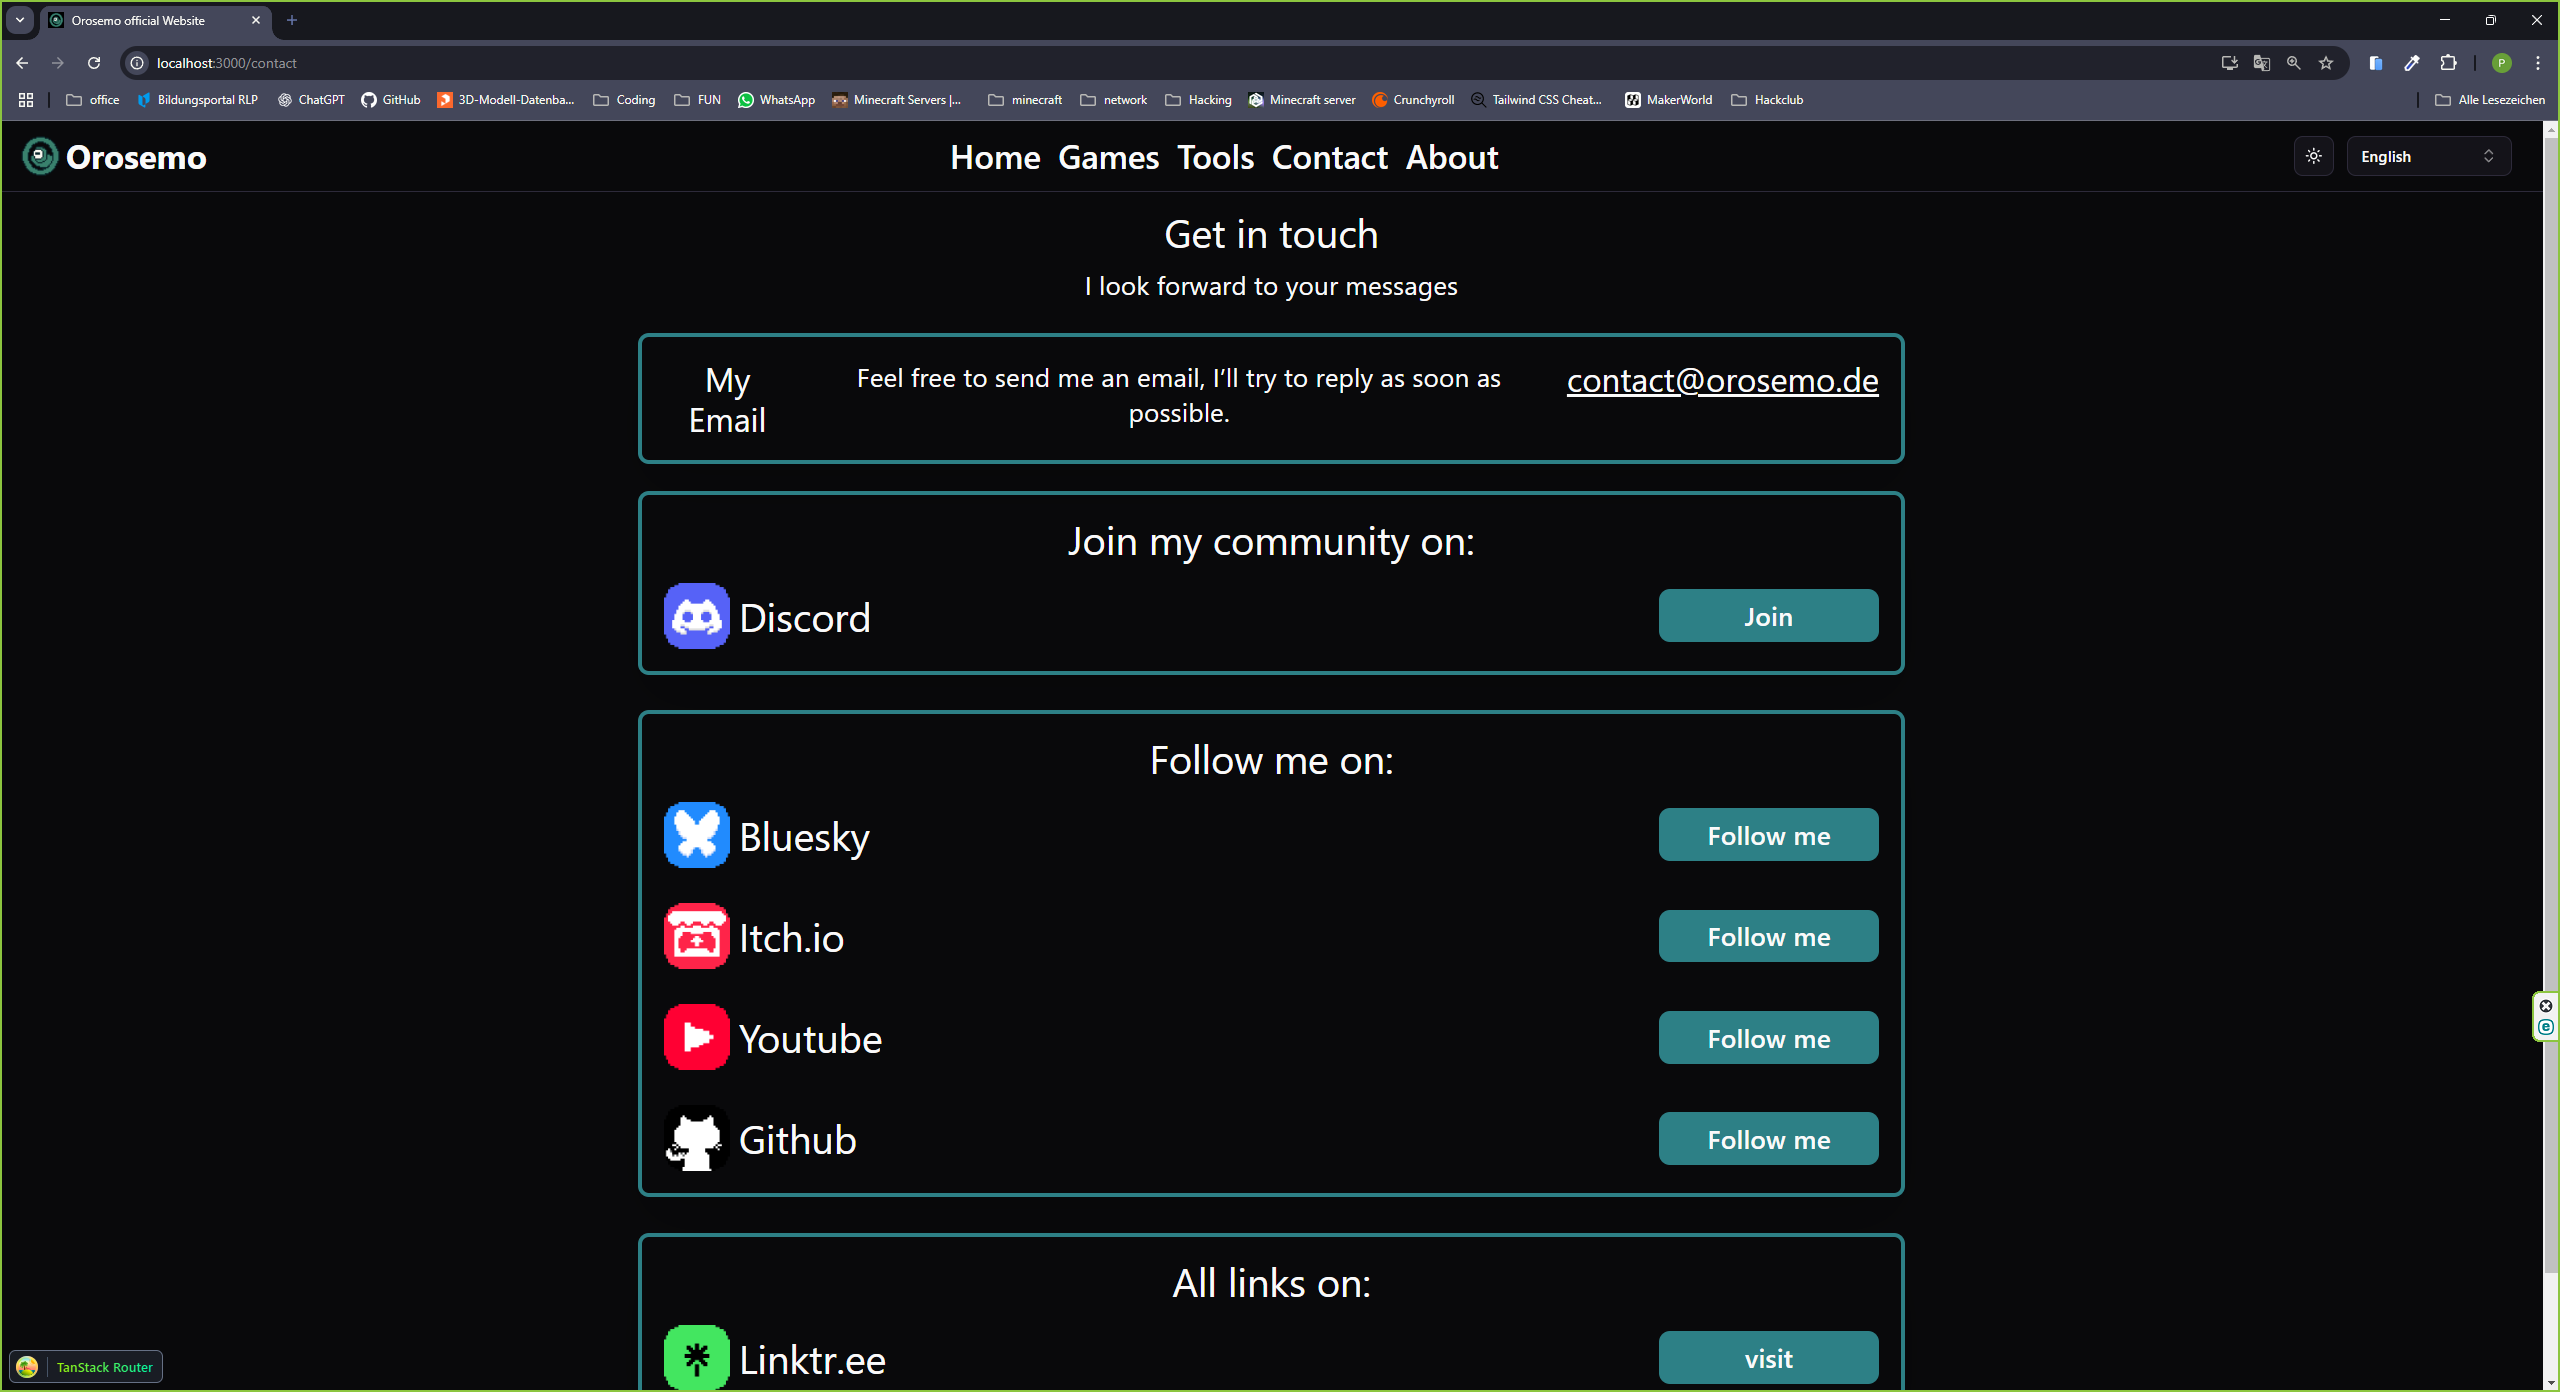This screenshot has width=2560, height=1392.
Task: Click the Bluesky butterfly icon
Action: pyautogui.click(x=696, y=835)
